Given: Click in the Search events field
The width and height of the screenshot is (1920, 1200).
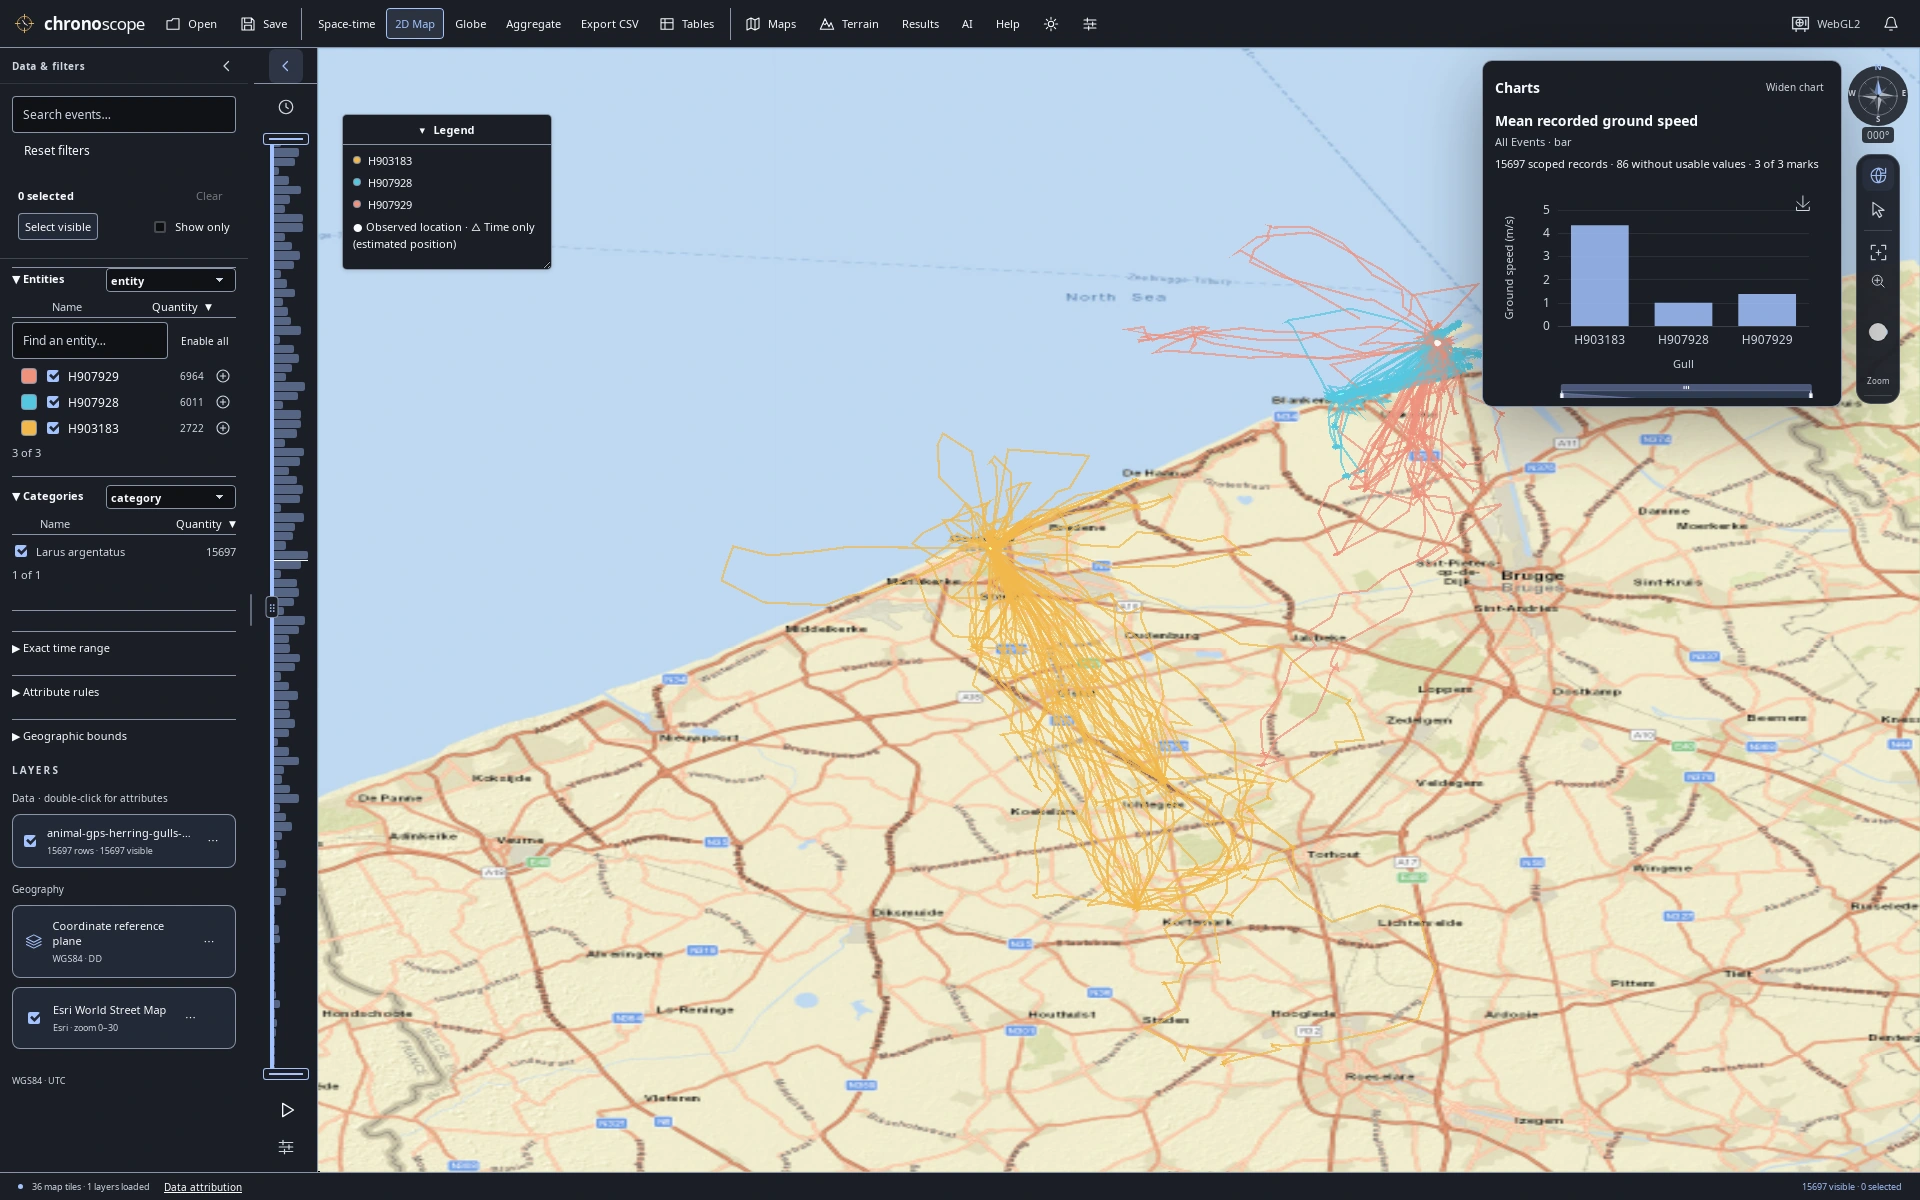Looking at the screenshot, I should click(x=124, y=114).
